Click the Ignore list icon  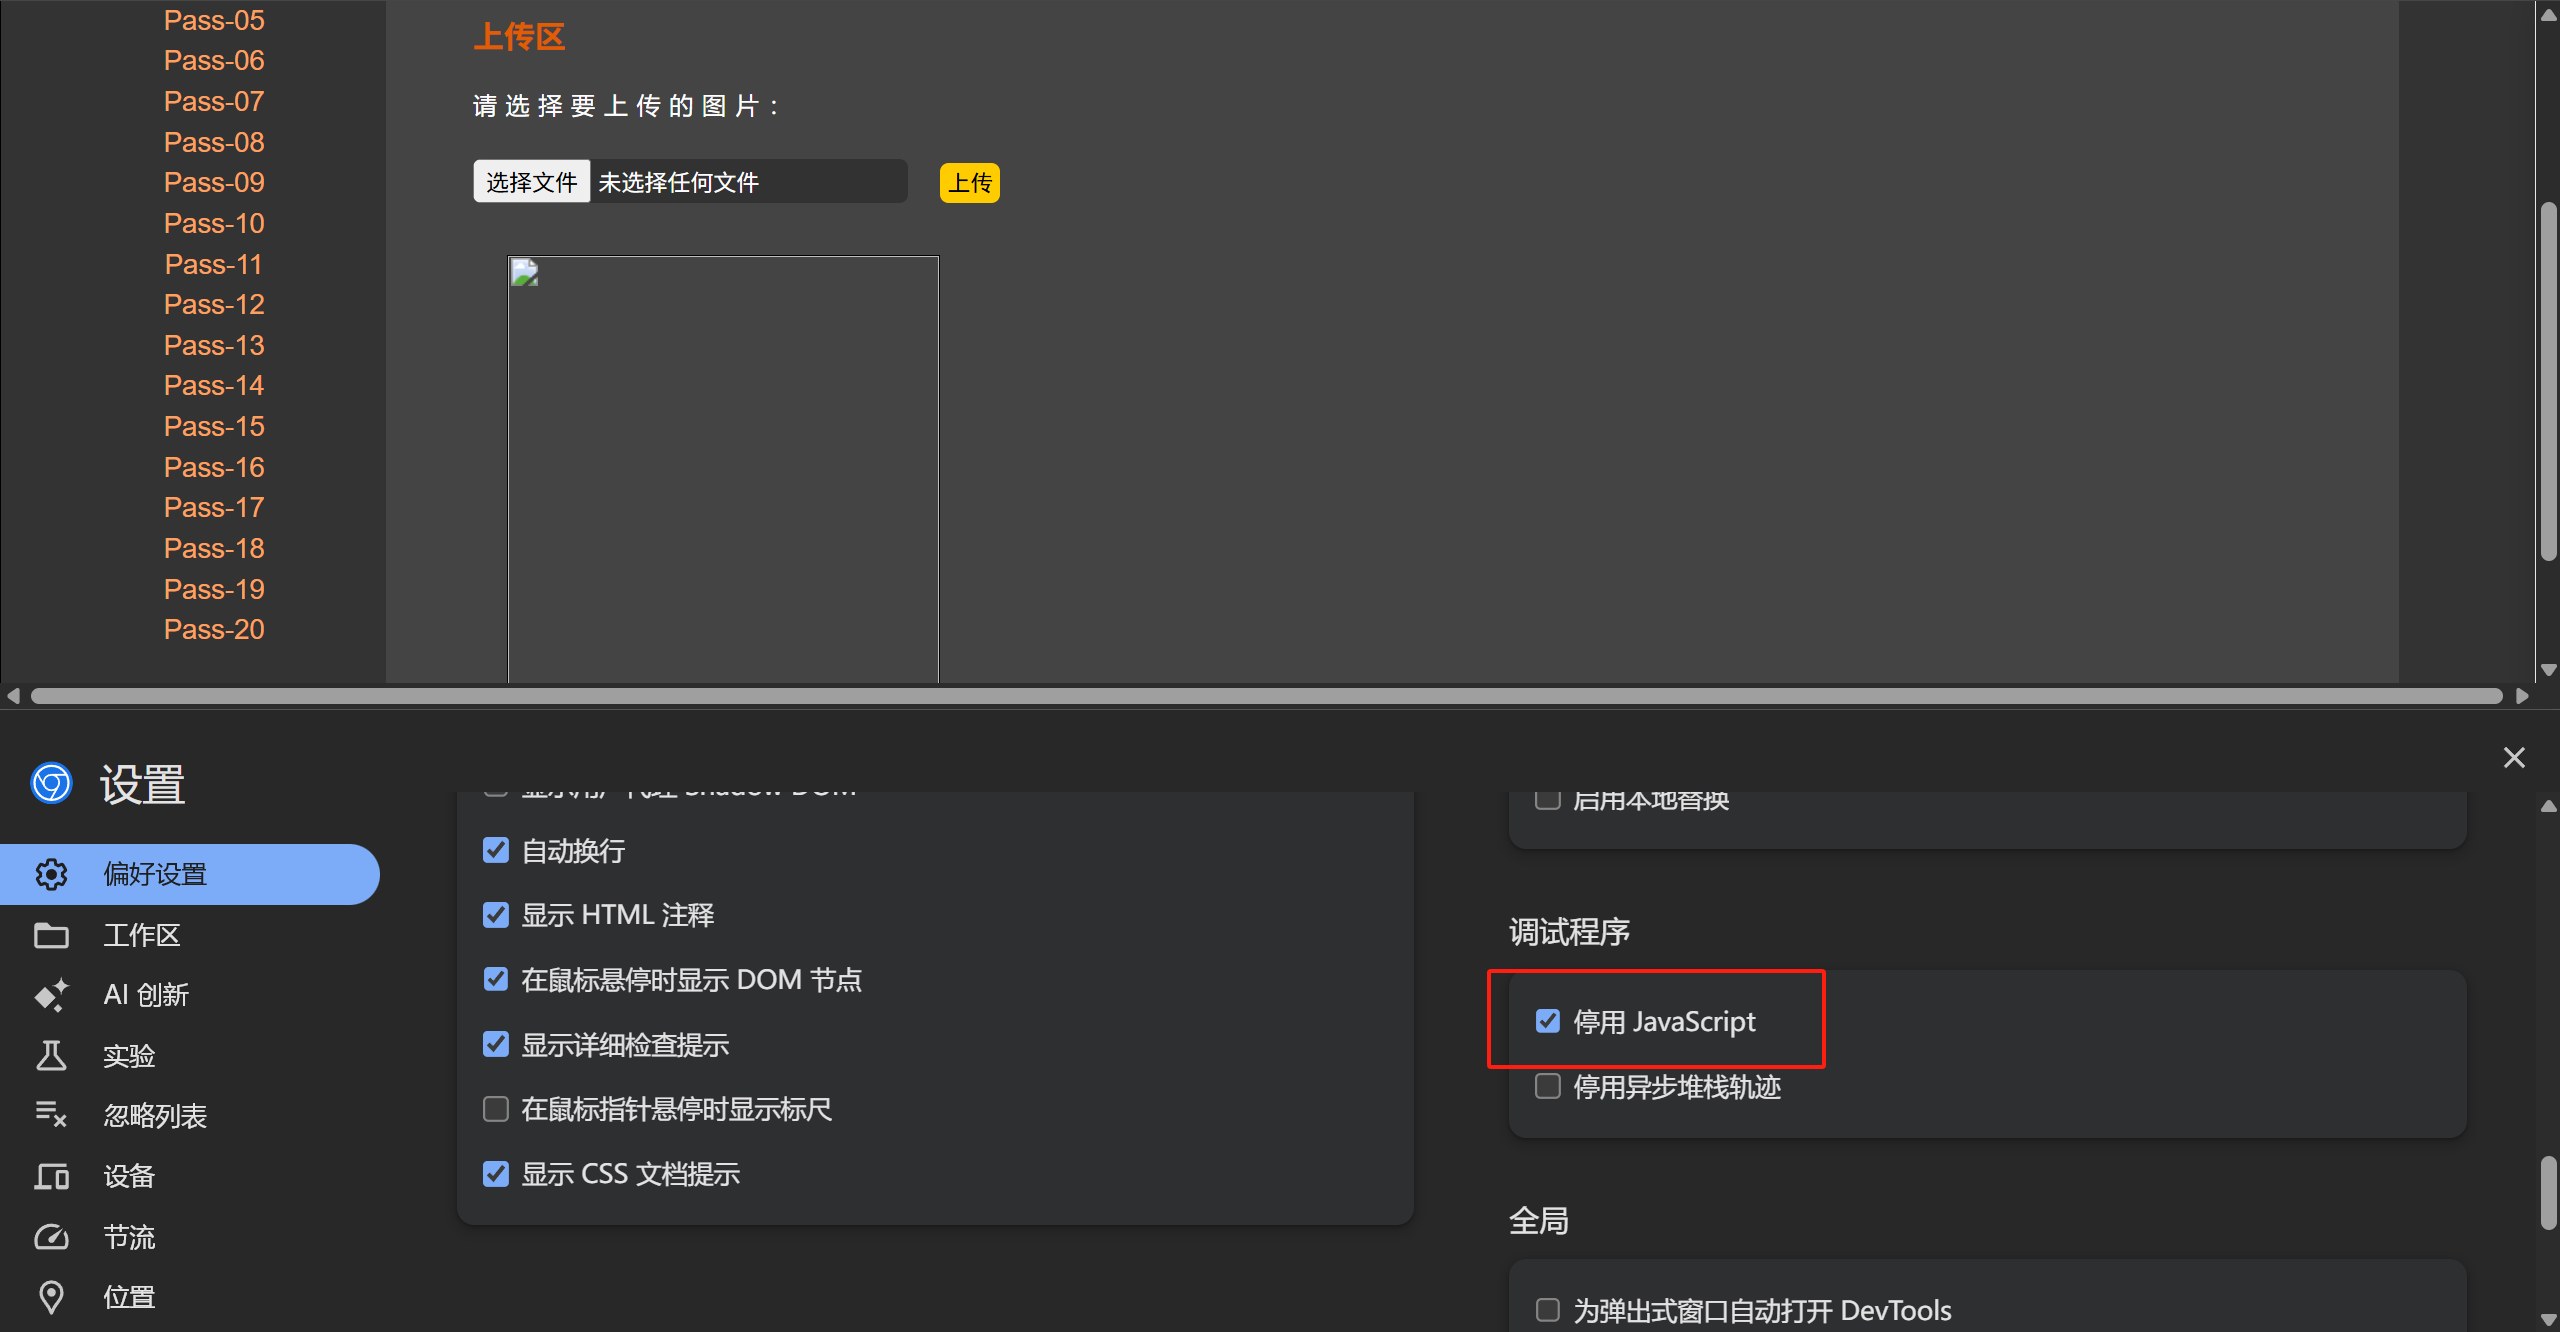click(x=51, y=1115)
